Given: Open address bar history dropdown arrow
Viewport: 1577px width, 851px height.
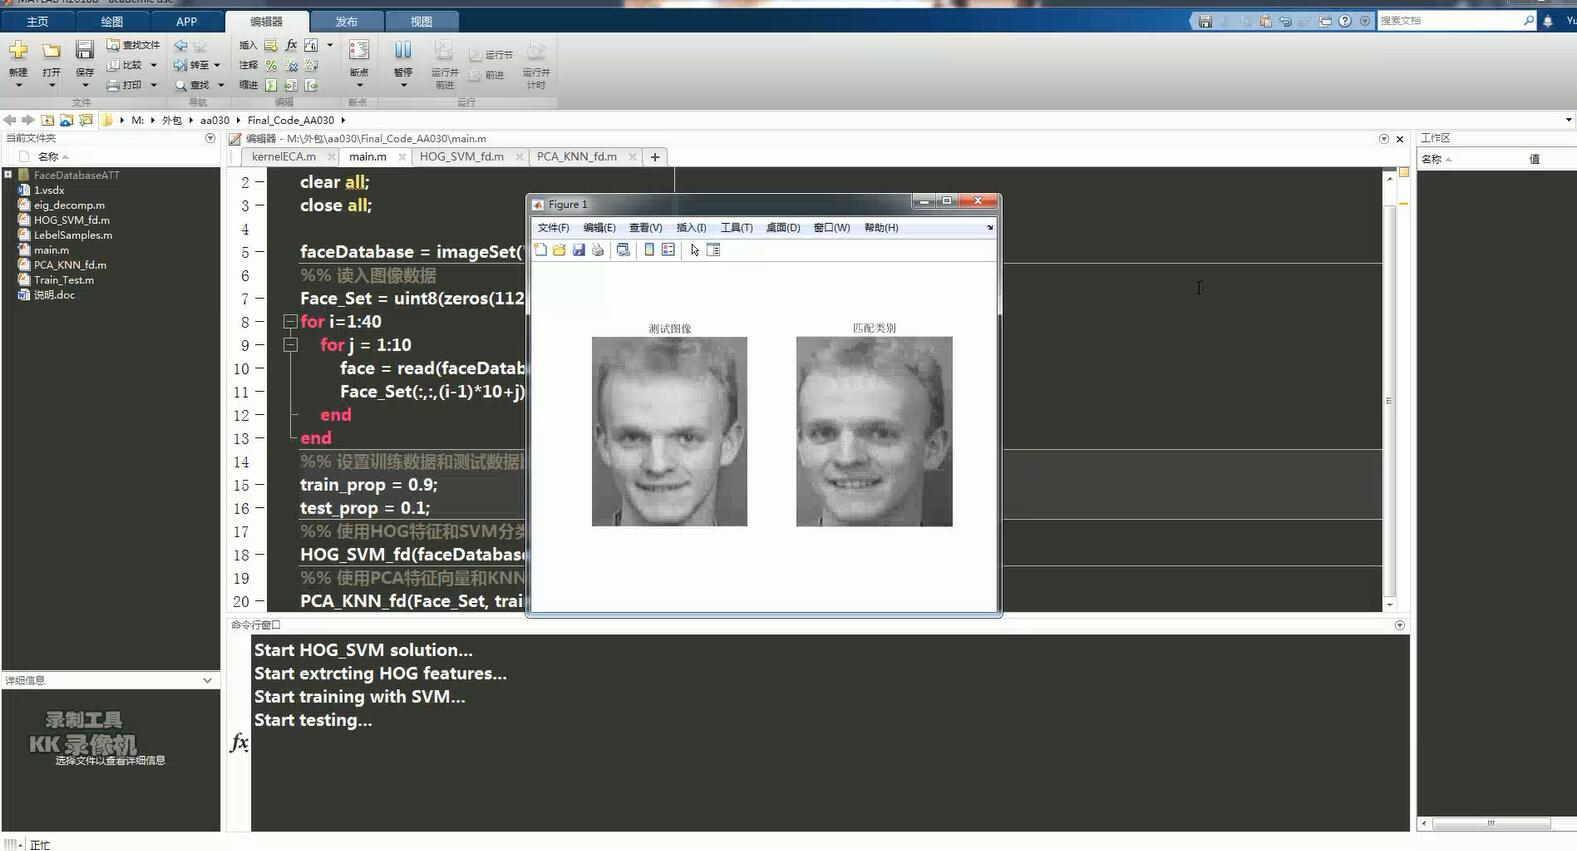Looking at the screenshot, I should (1568, 120).
